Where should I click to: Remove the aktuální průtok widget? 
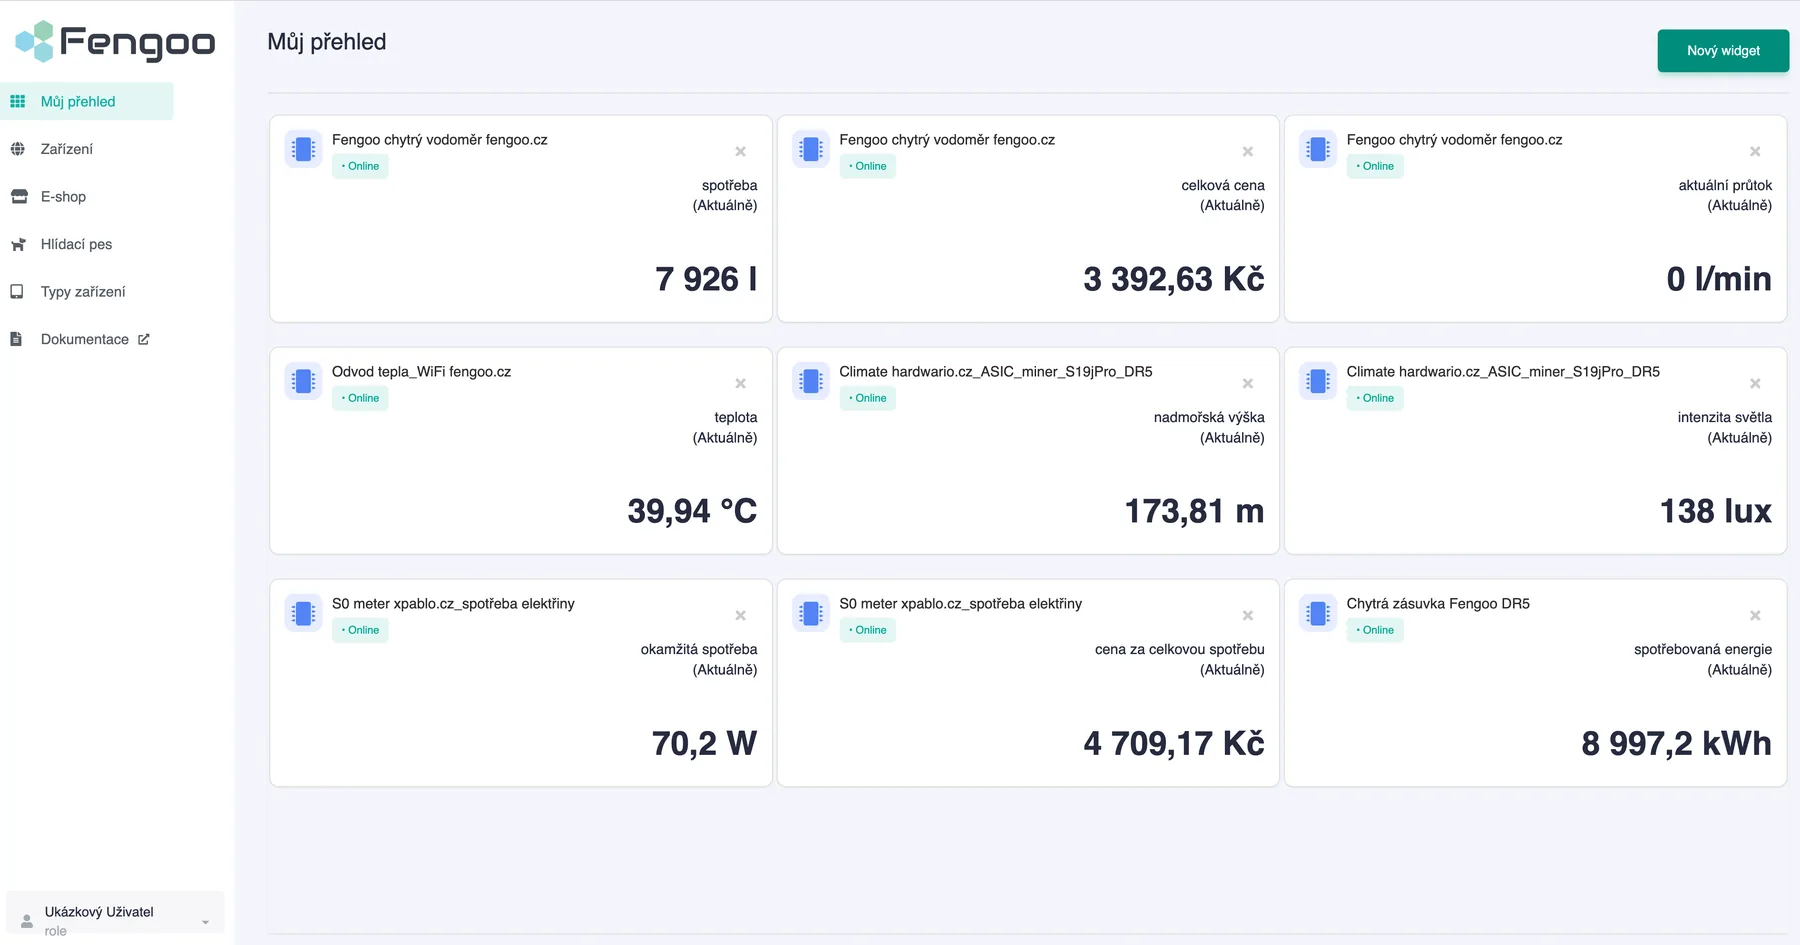coord(1755,152)
